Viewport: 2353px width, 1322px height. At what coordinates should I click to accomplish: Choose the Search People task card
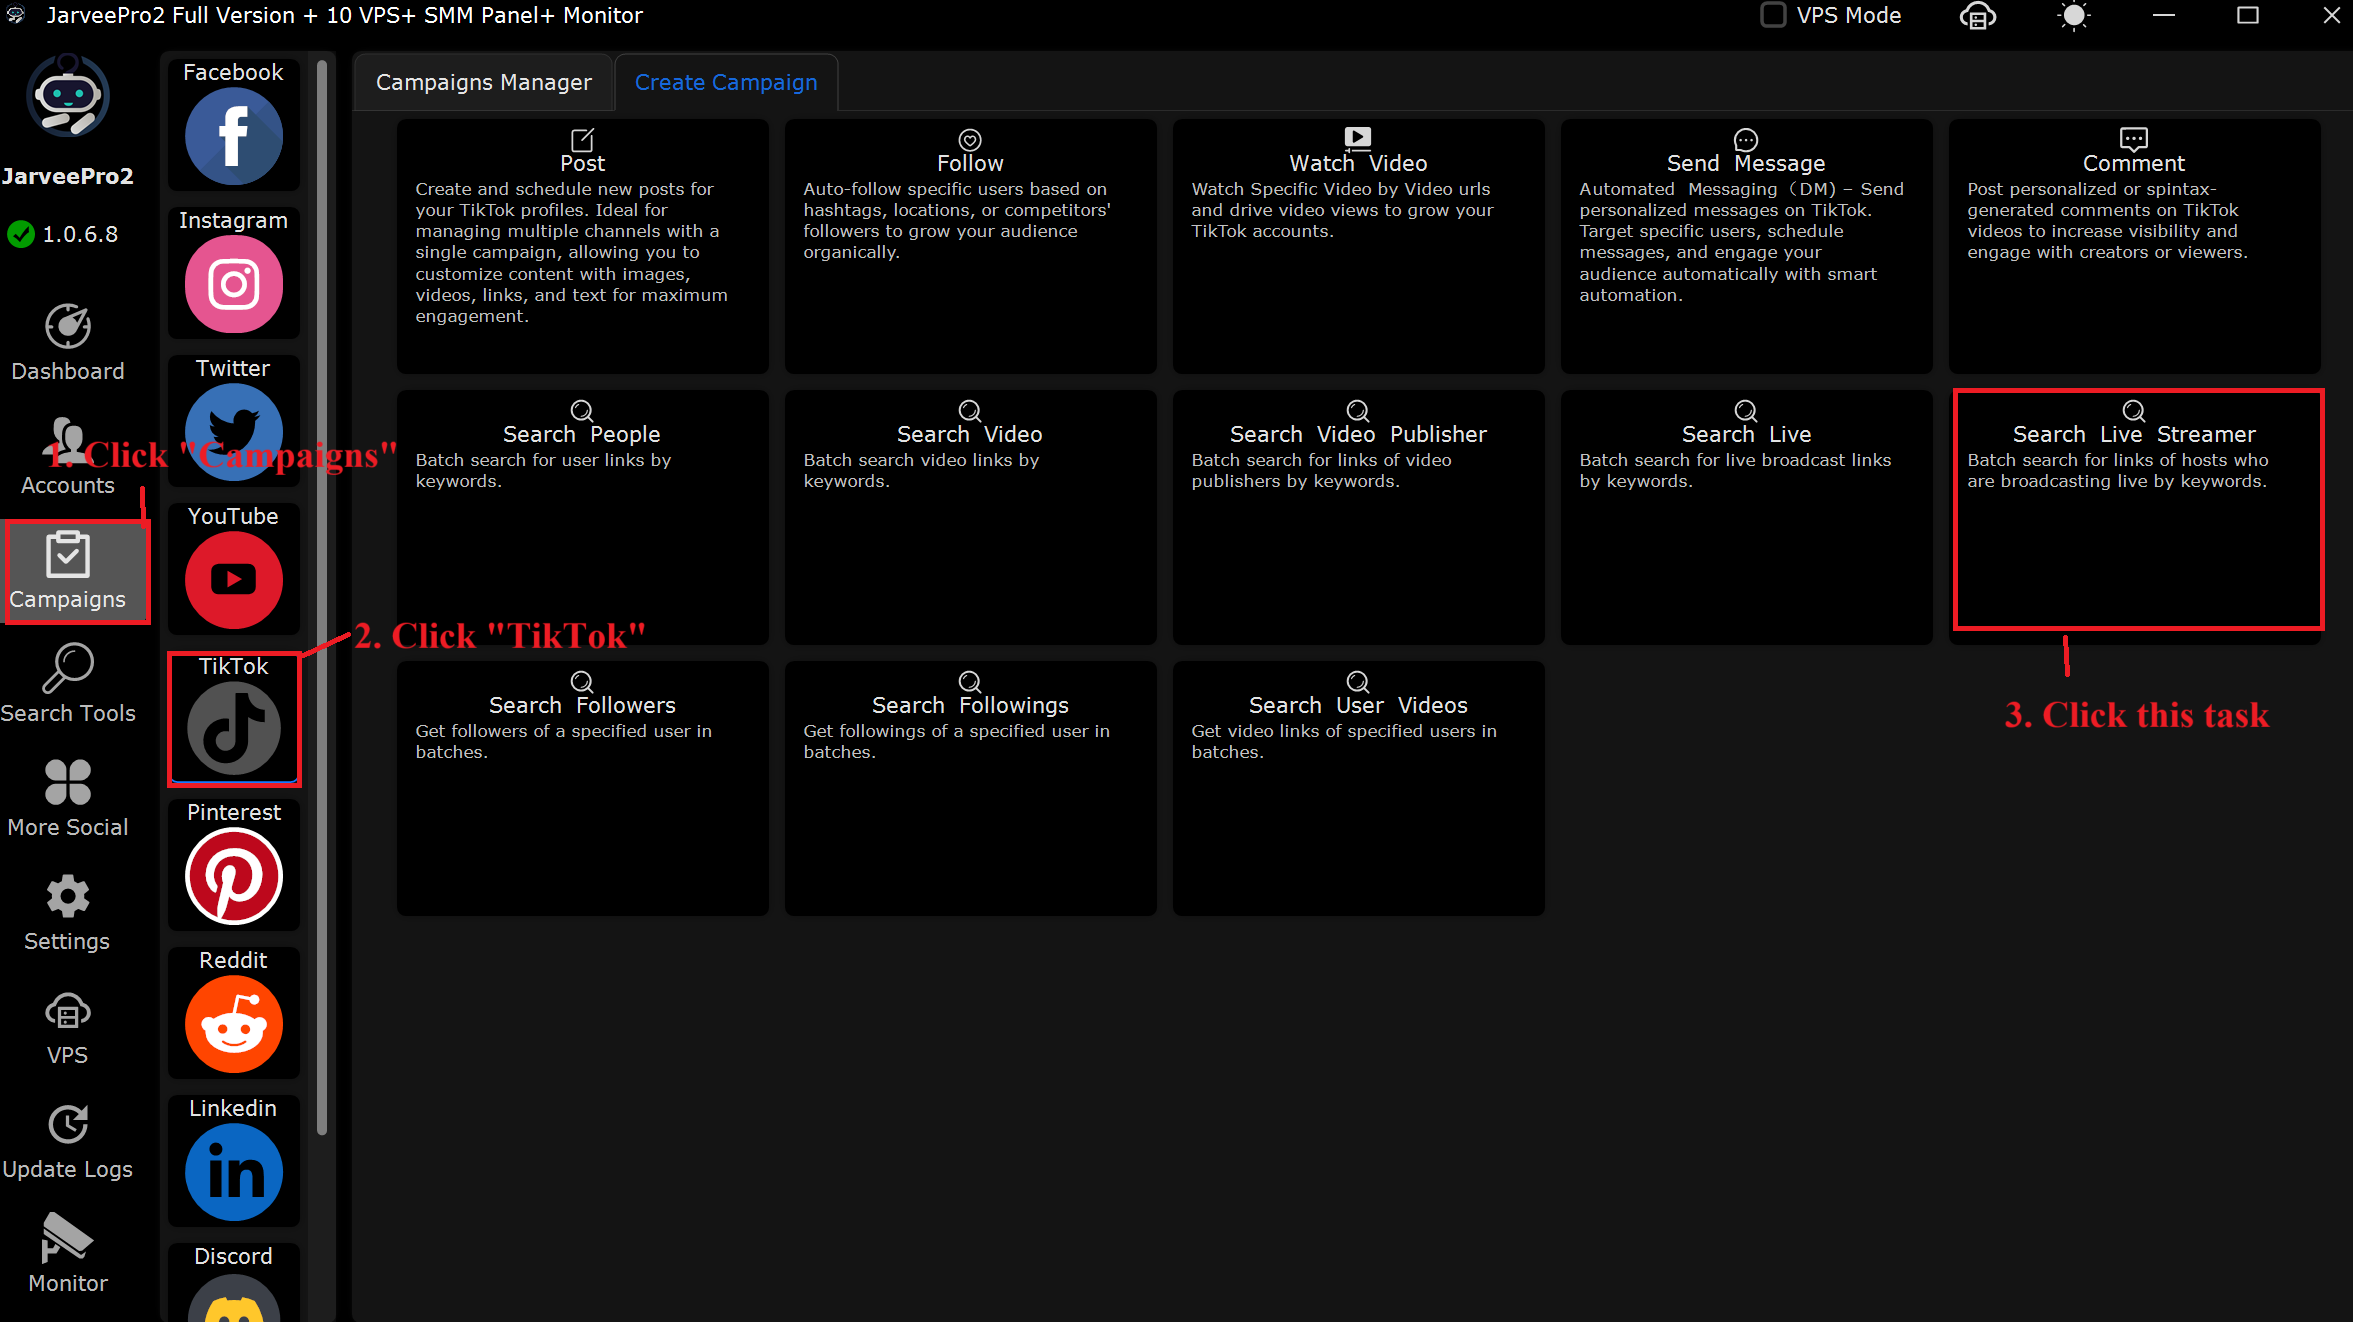point(583,517)
